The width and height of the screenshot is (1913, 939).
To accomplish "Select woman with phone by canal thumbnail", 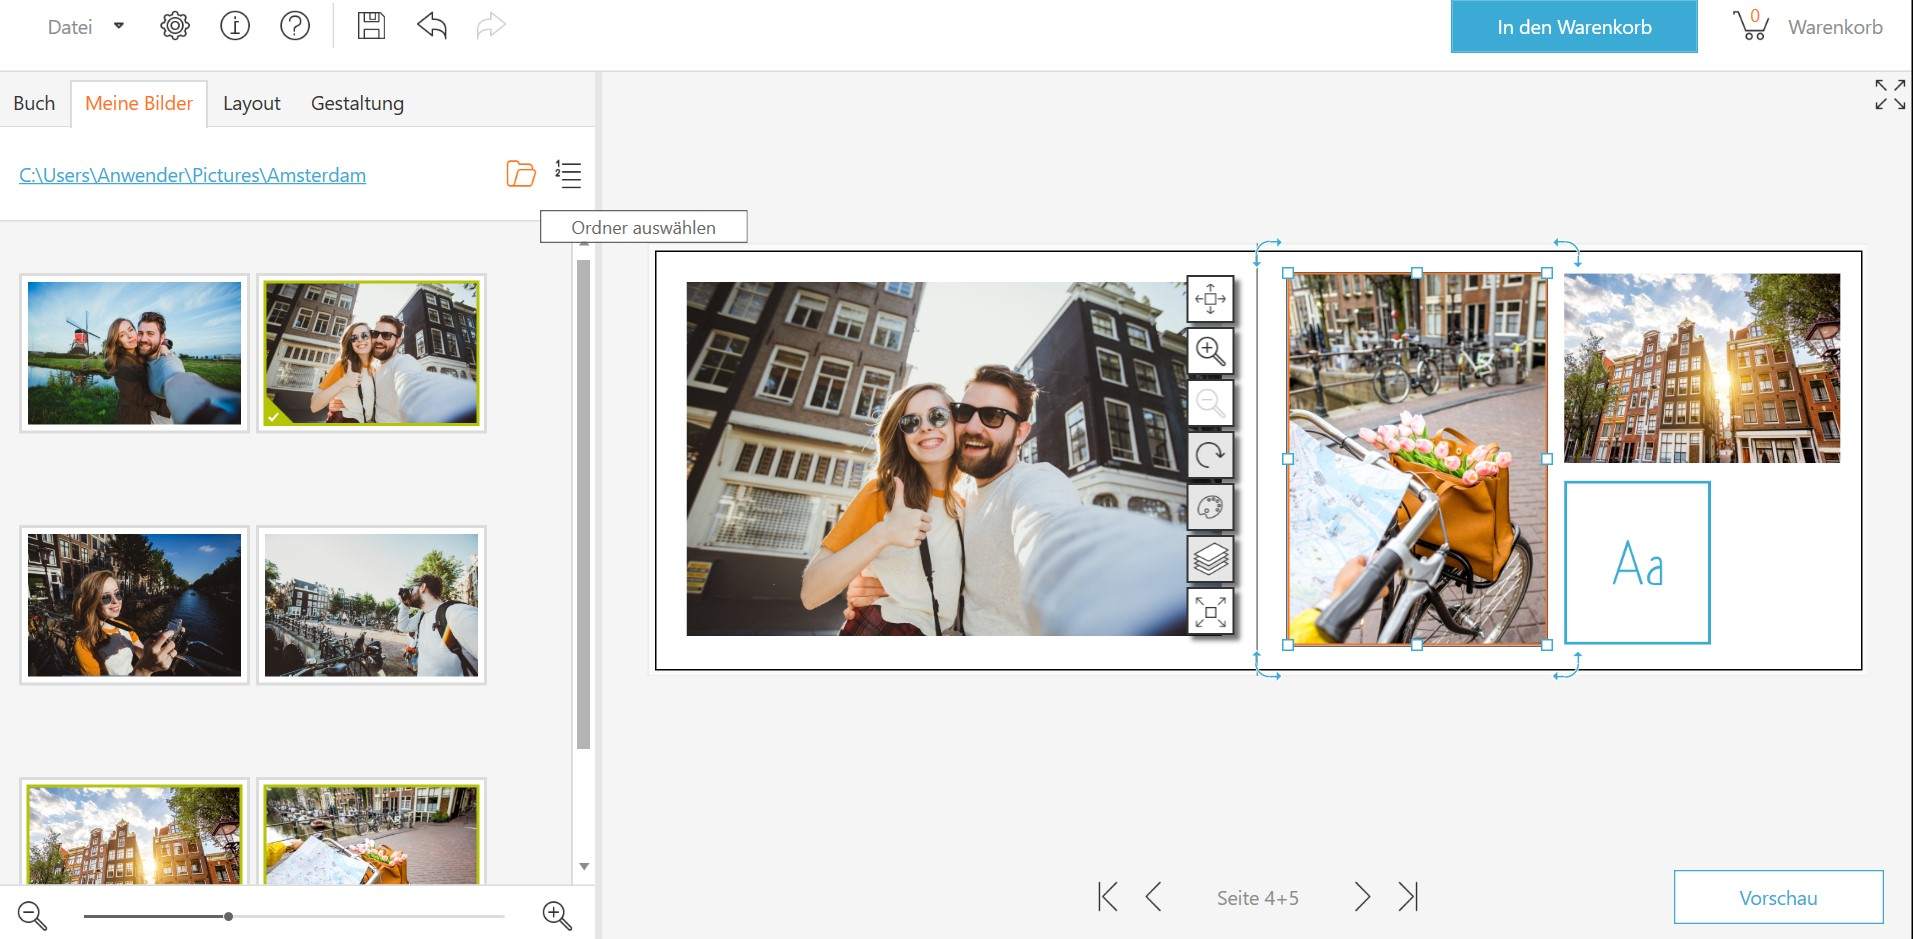I will click(134, 605).
